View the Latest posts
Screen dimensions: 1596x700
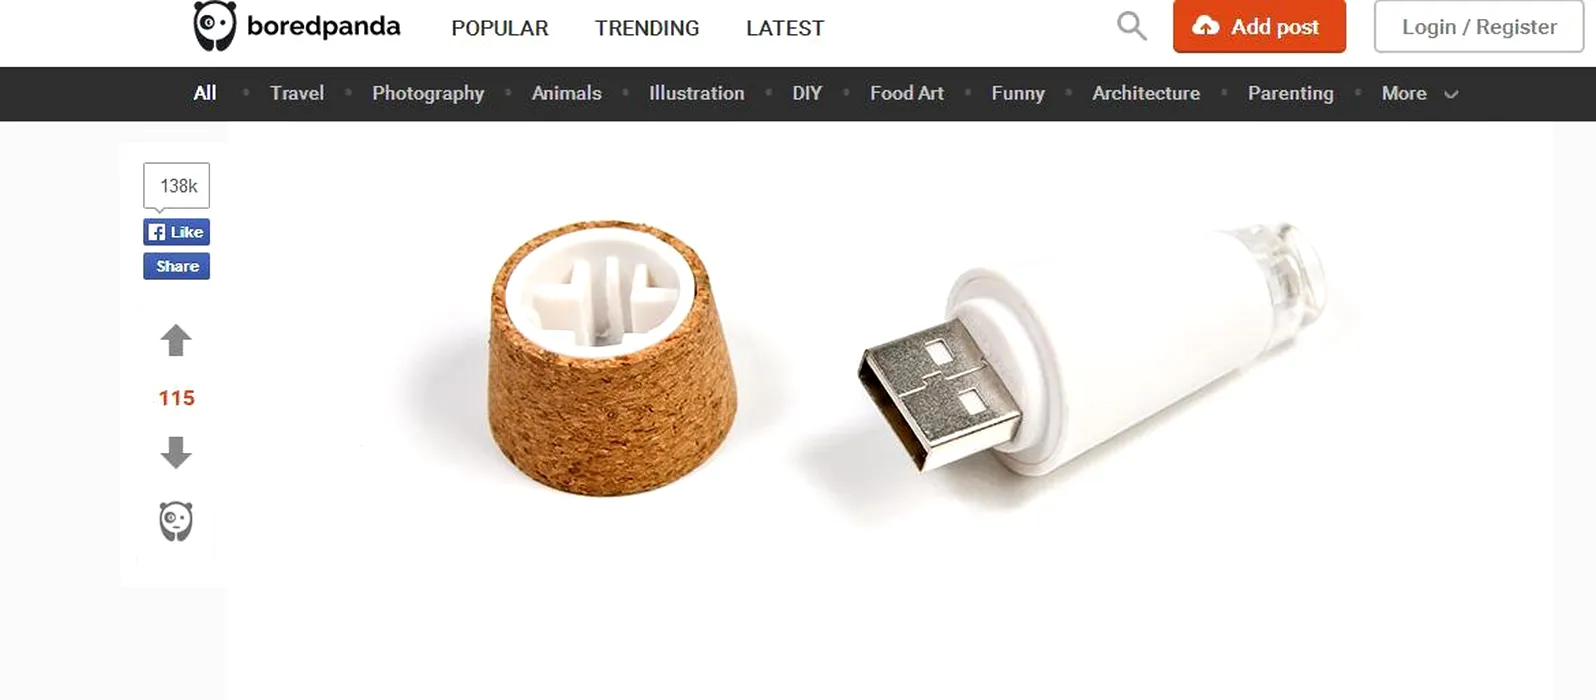785,28
